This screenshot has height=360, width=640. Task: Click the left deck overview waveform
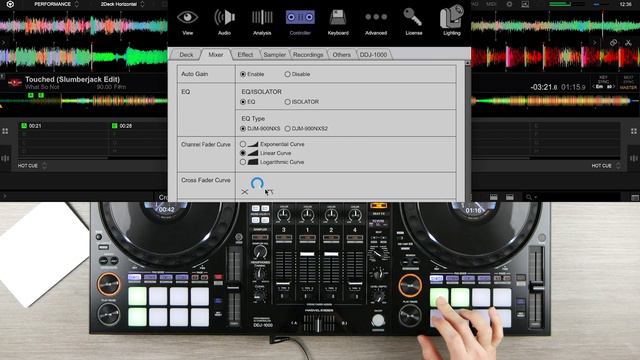click(x=84, y=100)
